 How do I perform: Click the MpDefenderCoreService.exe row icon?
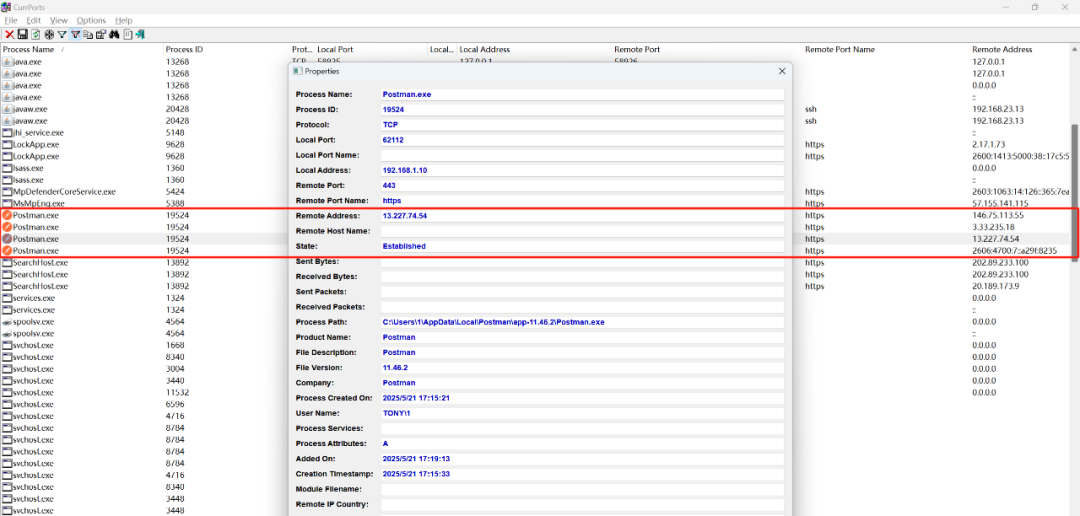point(7,192)
